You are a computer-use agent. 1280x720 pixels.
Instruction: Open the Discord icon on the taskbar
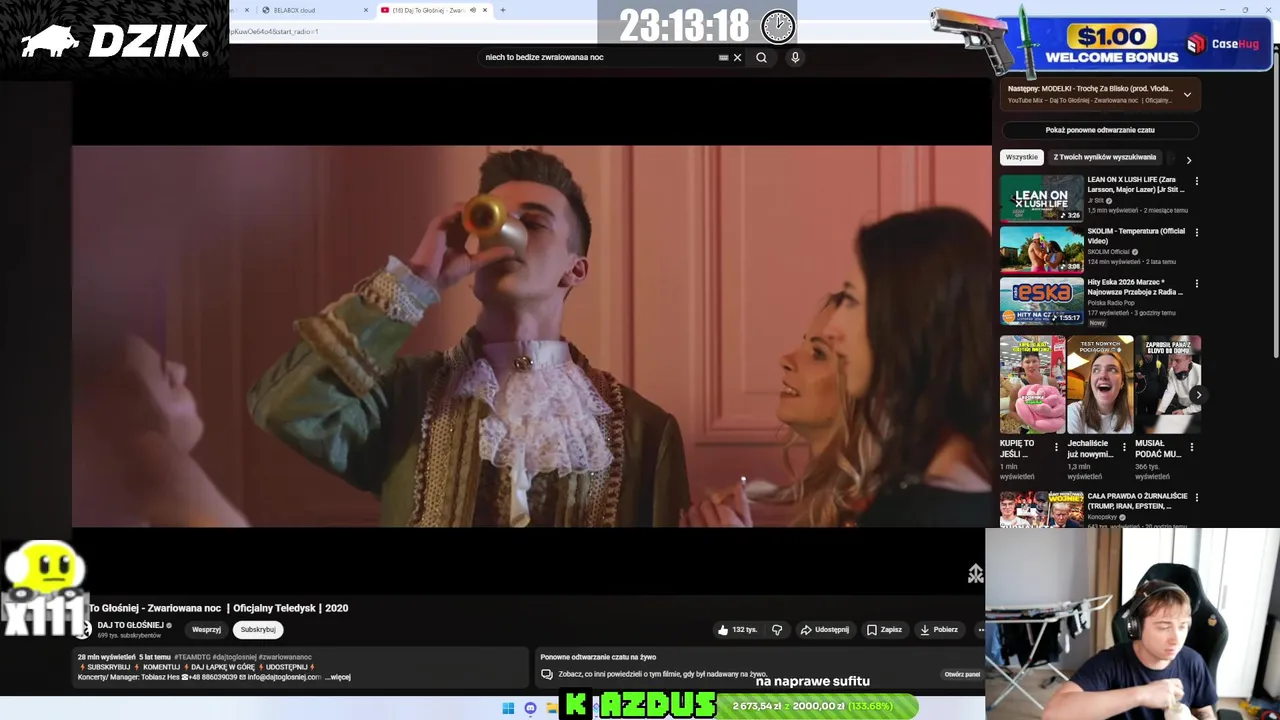point(530,708)
